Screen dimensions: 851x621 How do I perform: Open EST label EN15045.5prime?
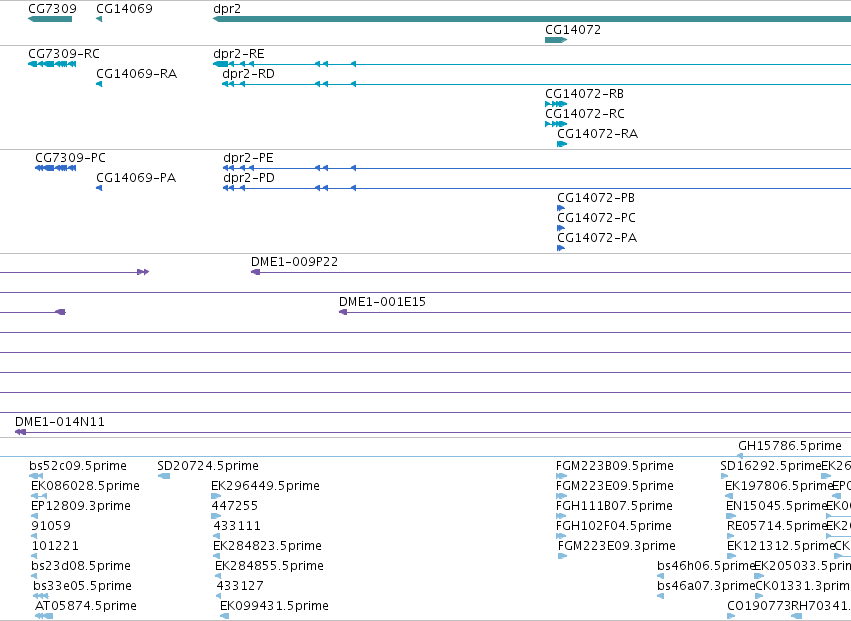coord(777,506)
